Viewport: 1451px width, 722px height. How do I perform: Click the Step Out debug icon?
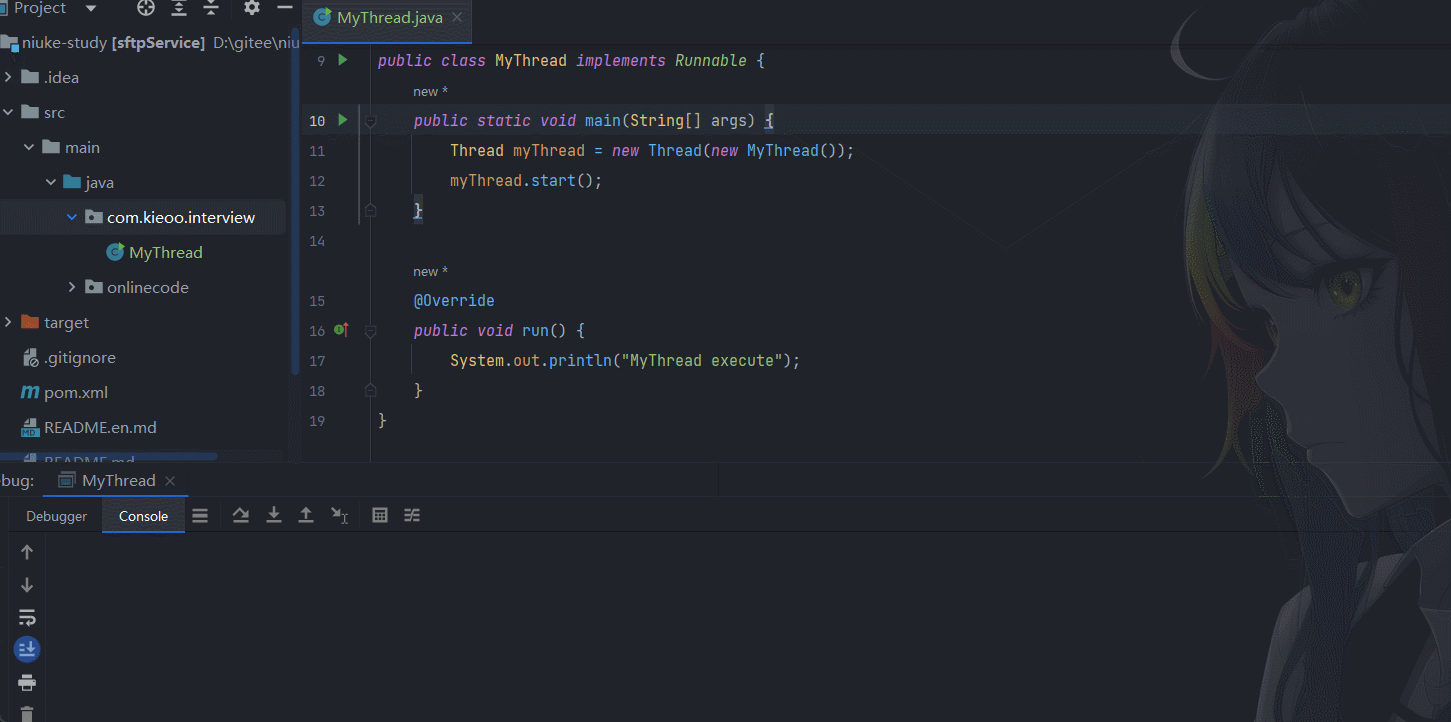(x=306, y=515)
